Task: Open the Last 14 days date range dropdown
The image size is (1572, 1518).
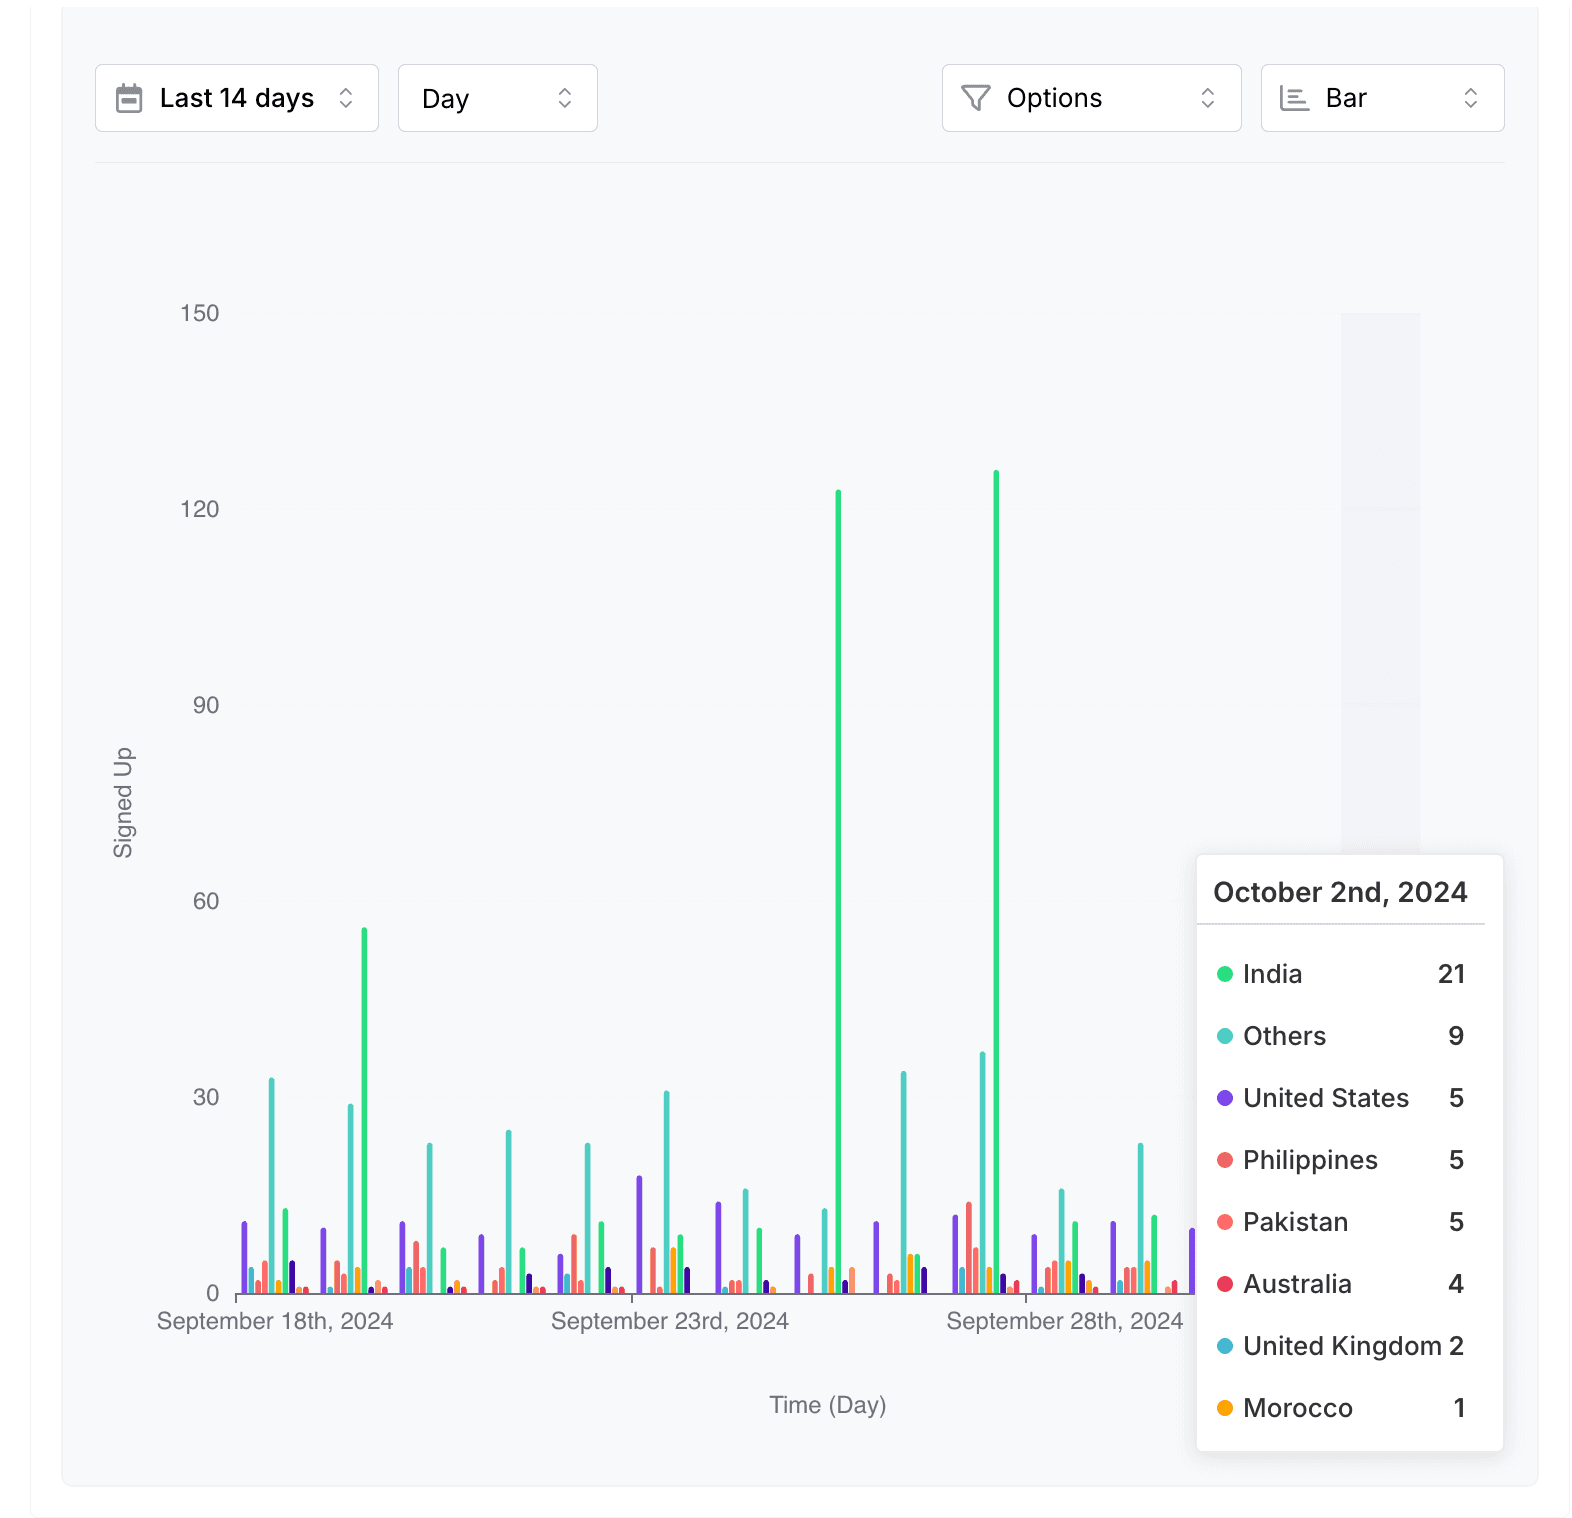Action: click(237, 98)
